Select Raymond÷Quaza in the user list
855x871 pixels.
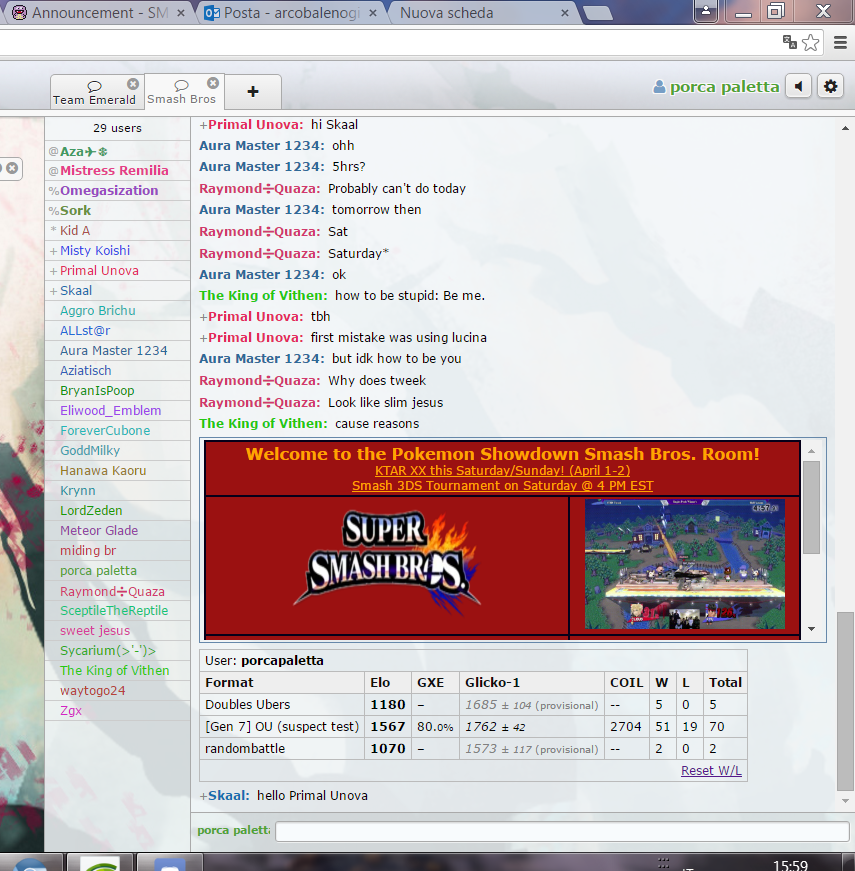(117, 591)
